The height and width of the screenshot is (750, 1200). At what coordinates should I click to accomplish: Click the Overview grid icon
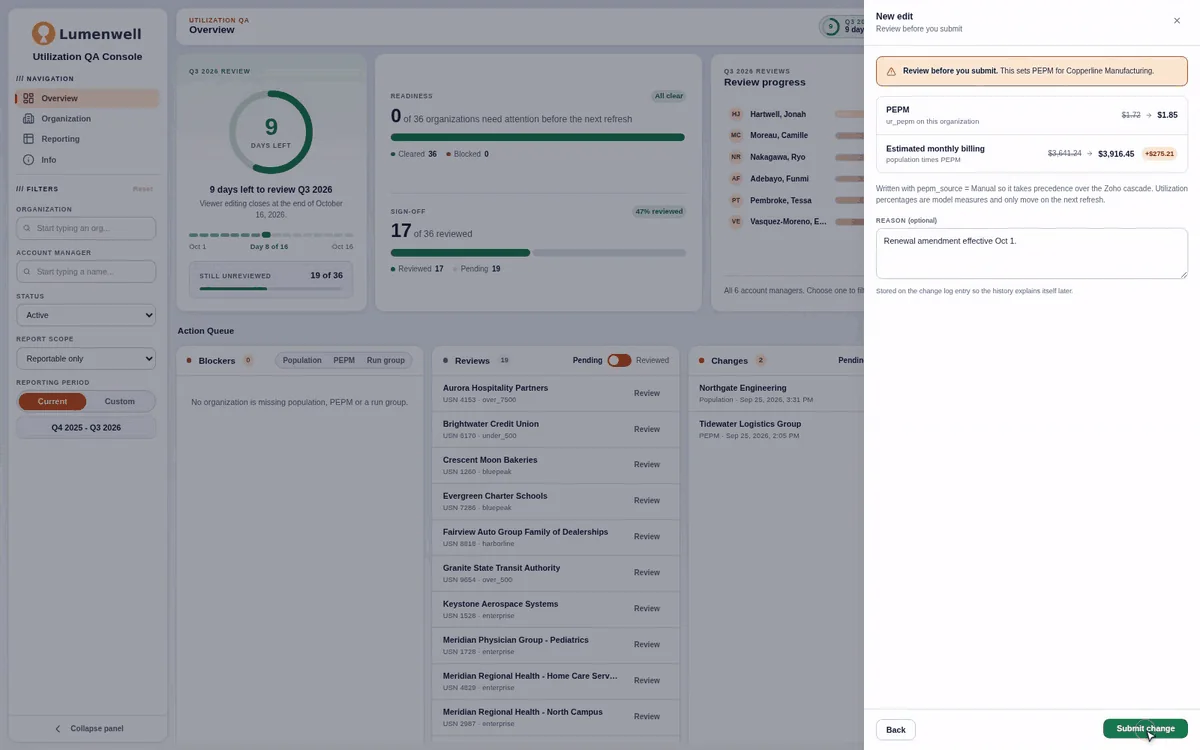pos(28,98)
